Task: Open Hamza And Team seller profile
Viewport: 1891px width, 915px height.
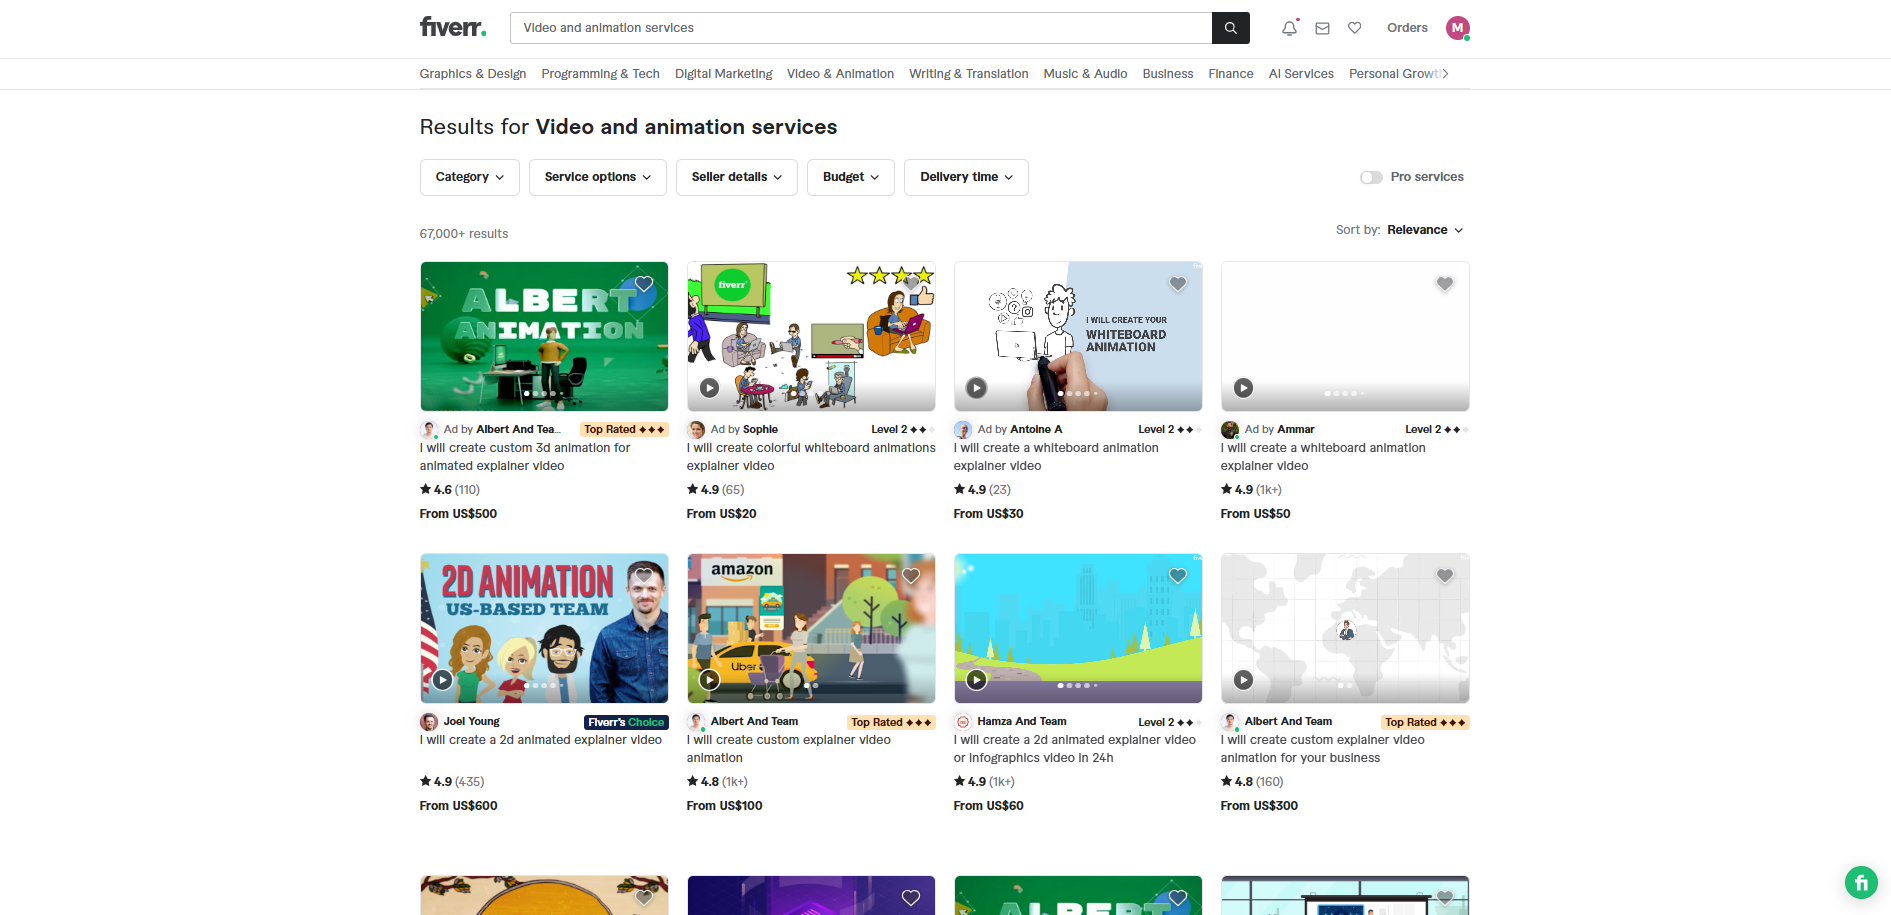Action: click(1022, 721)
